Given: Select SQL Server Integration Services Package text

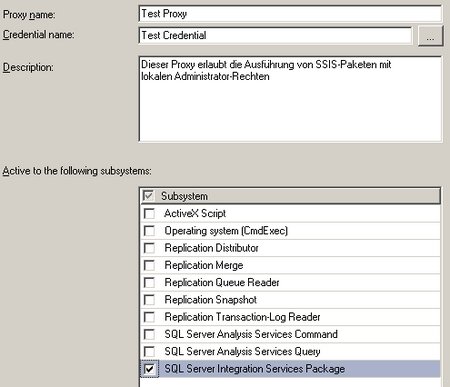Looking at the screenshot, I should [x=255, y=369].
